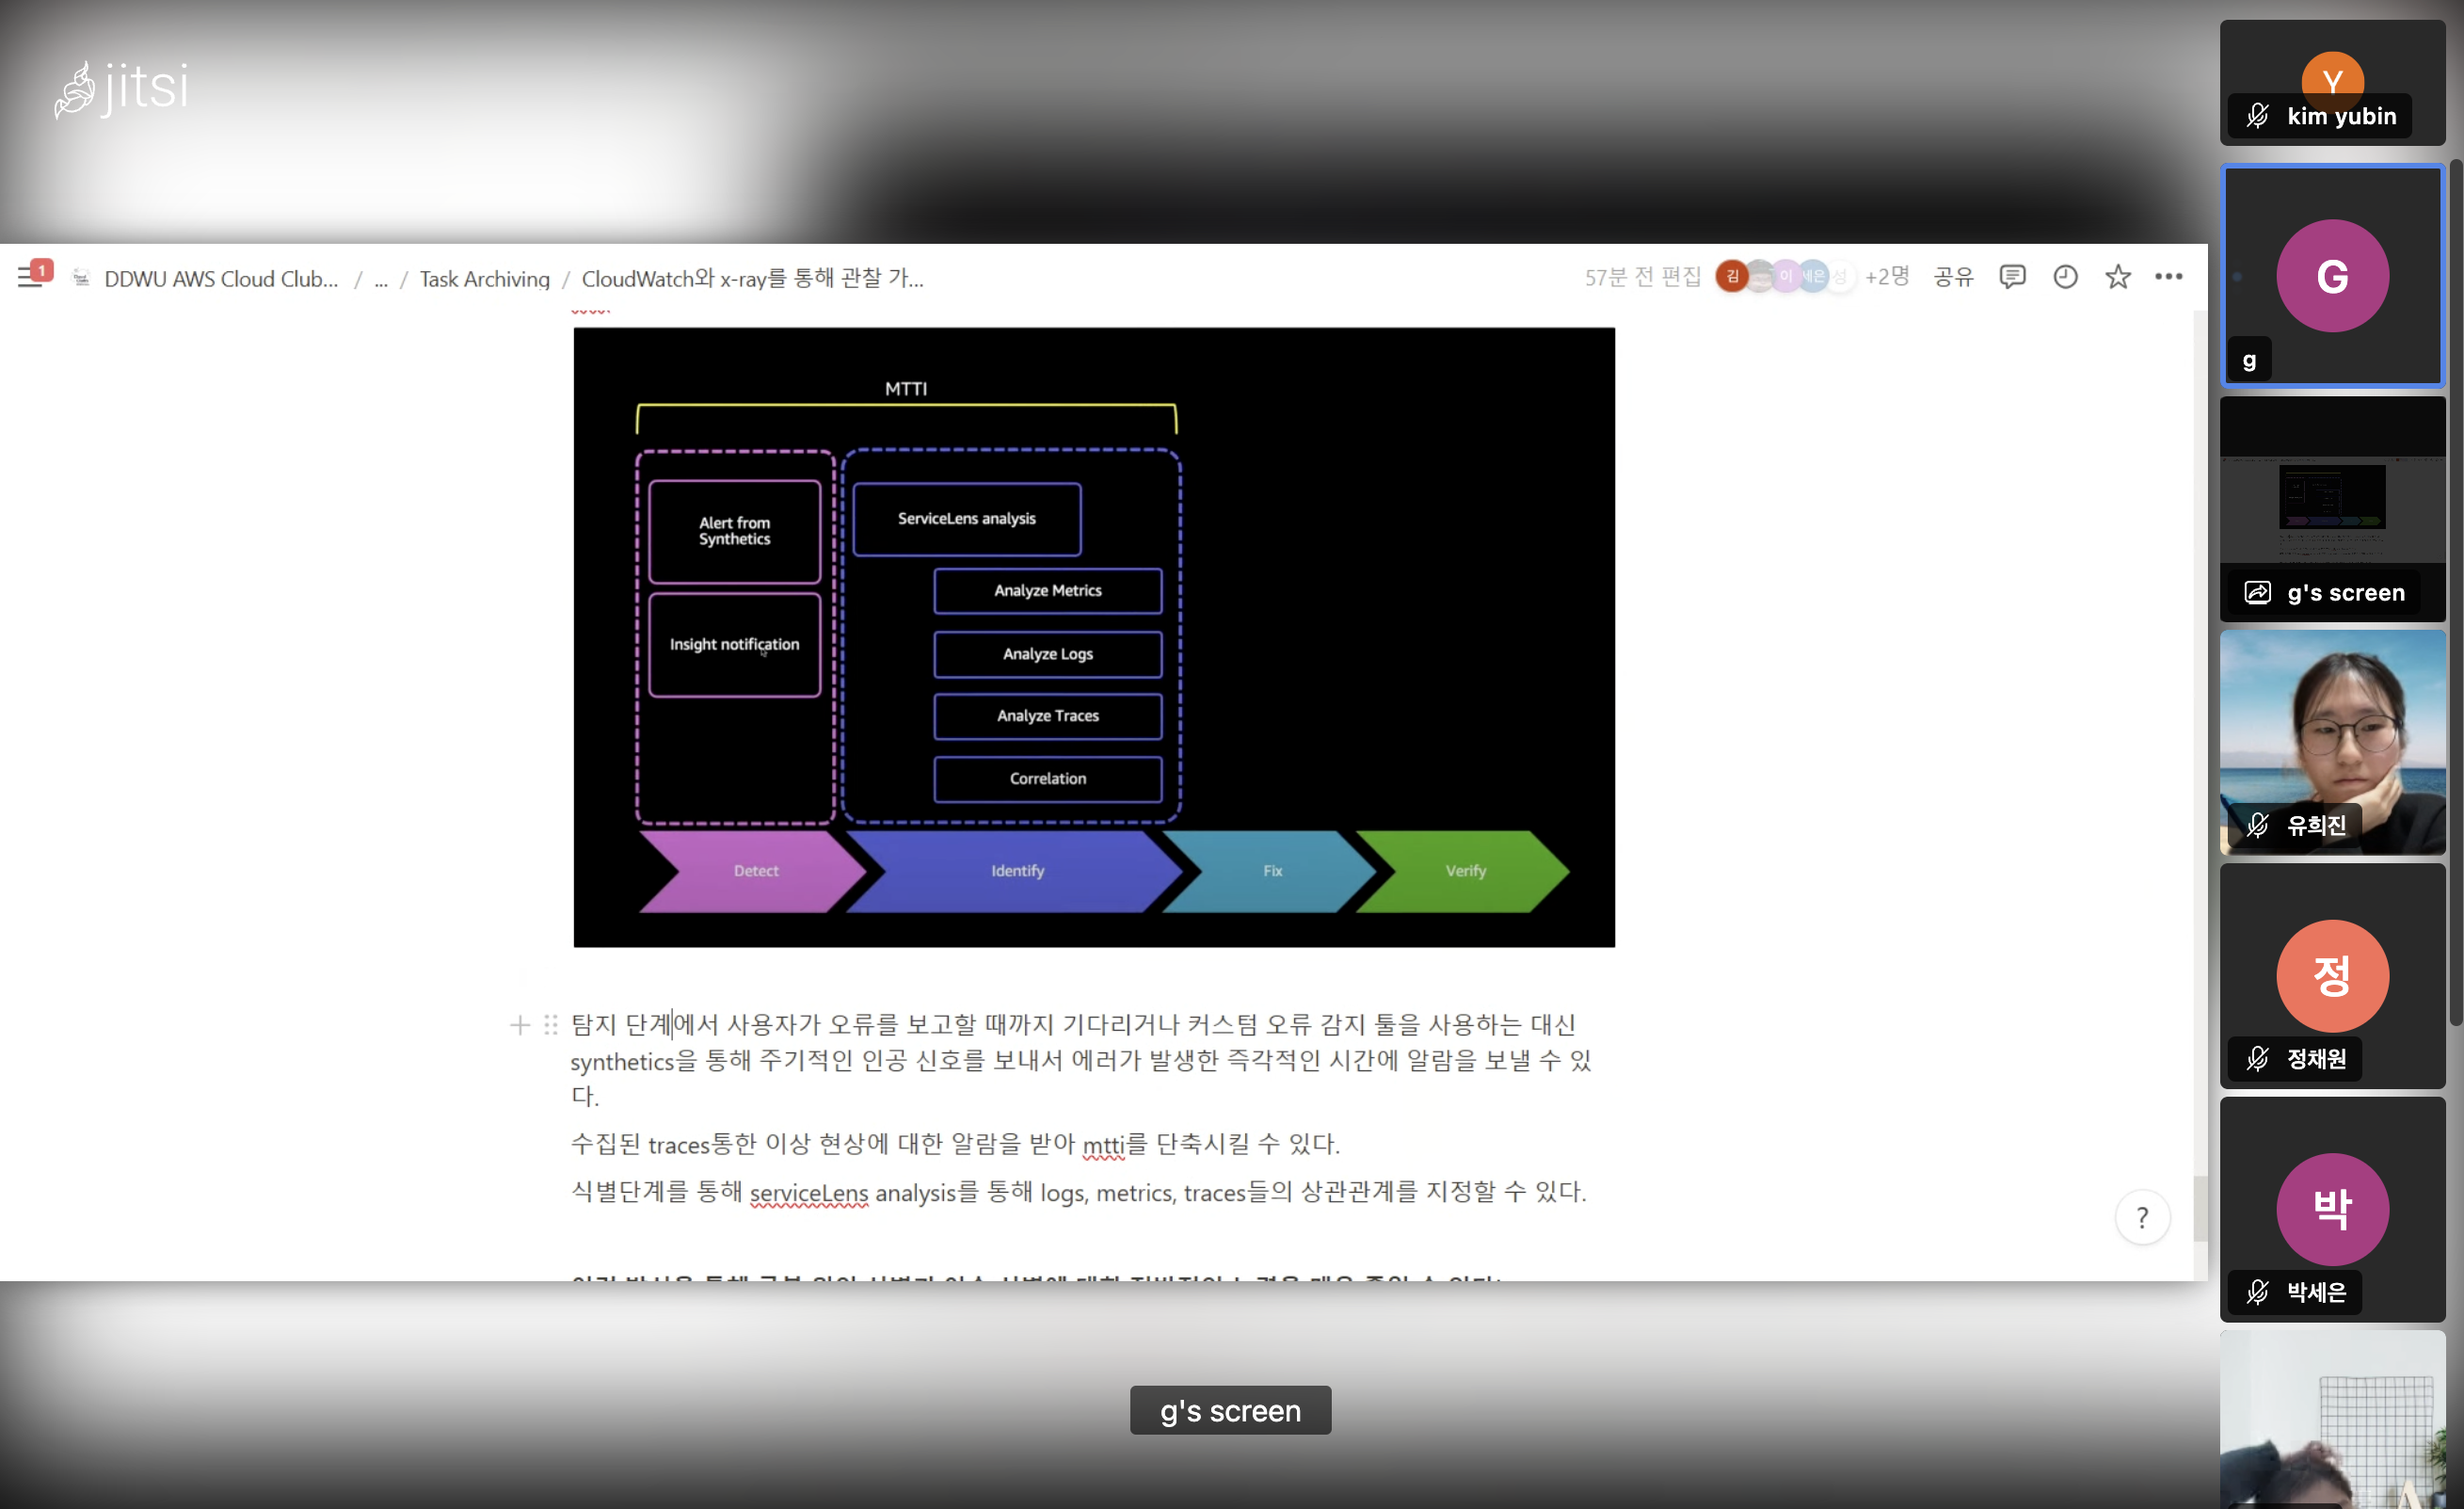The width and height of the screenshot is (2464, 1509).
Task: Click the Jitsi logo
Action: [122, 88]
